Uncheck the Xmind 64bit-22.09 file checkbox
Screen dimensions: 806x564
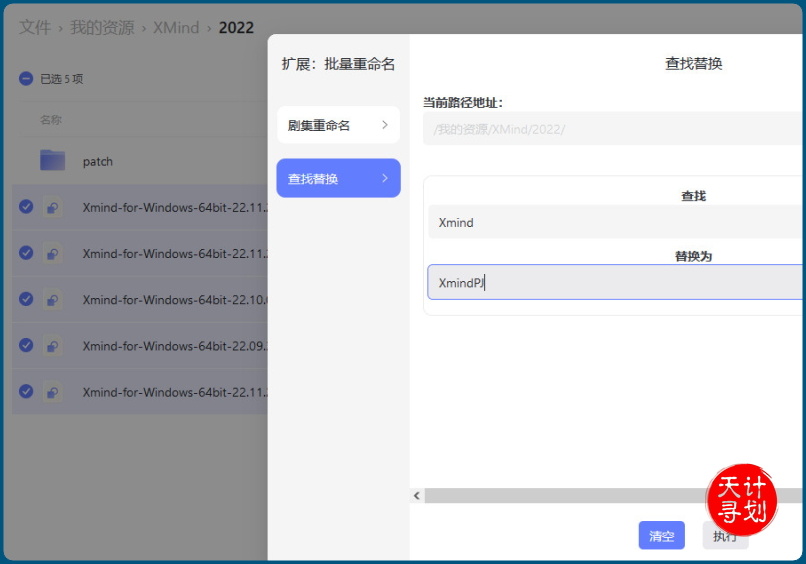(x=26, y=345)
